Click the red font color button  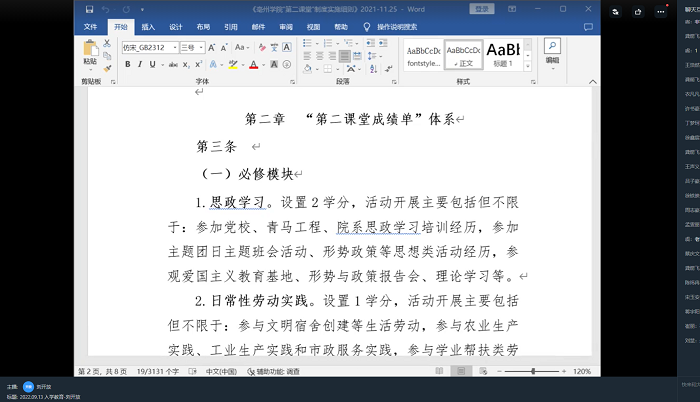[254, 65]
